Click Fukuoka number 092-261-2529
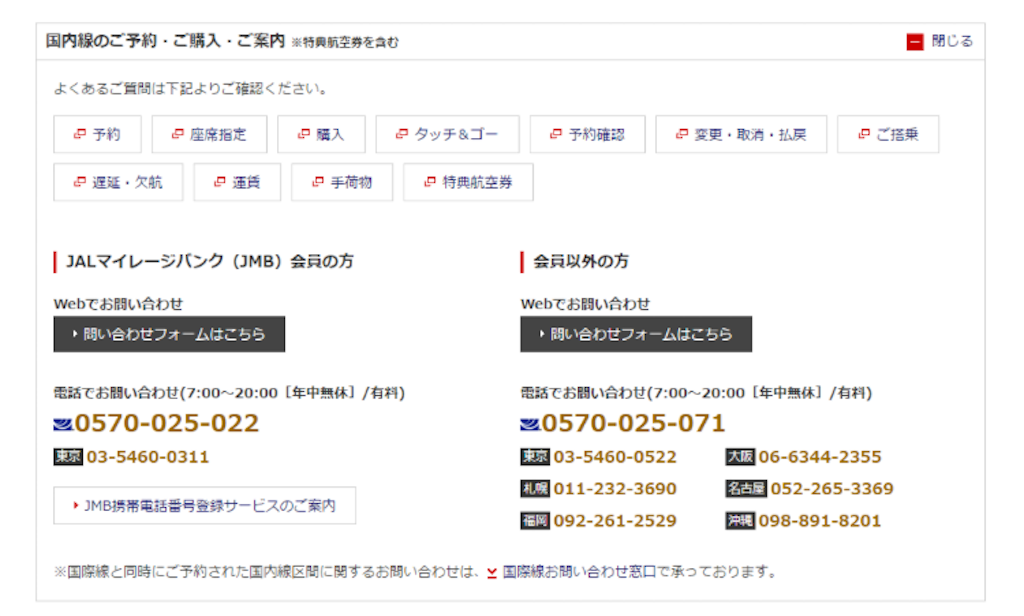 pos(615,521)
